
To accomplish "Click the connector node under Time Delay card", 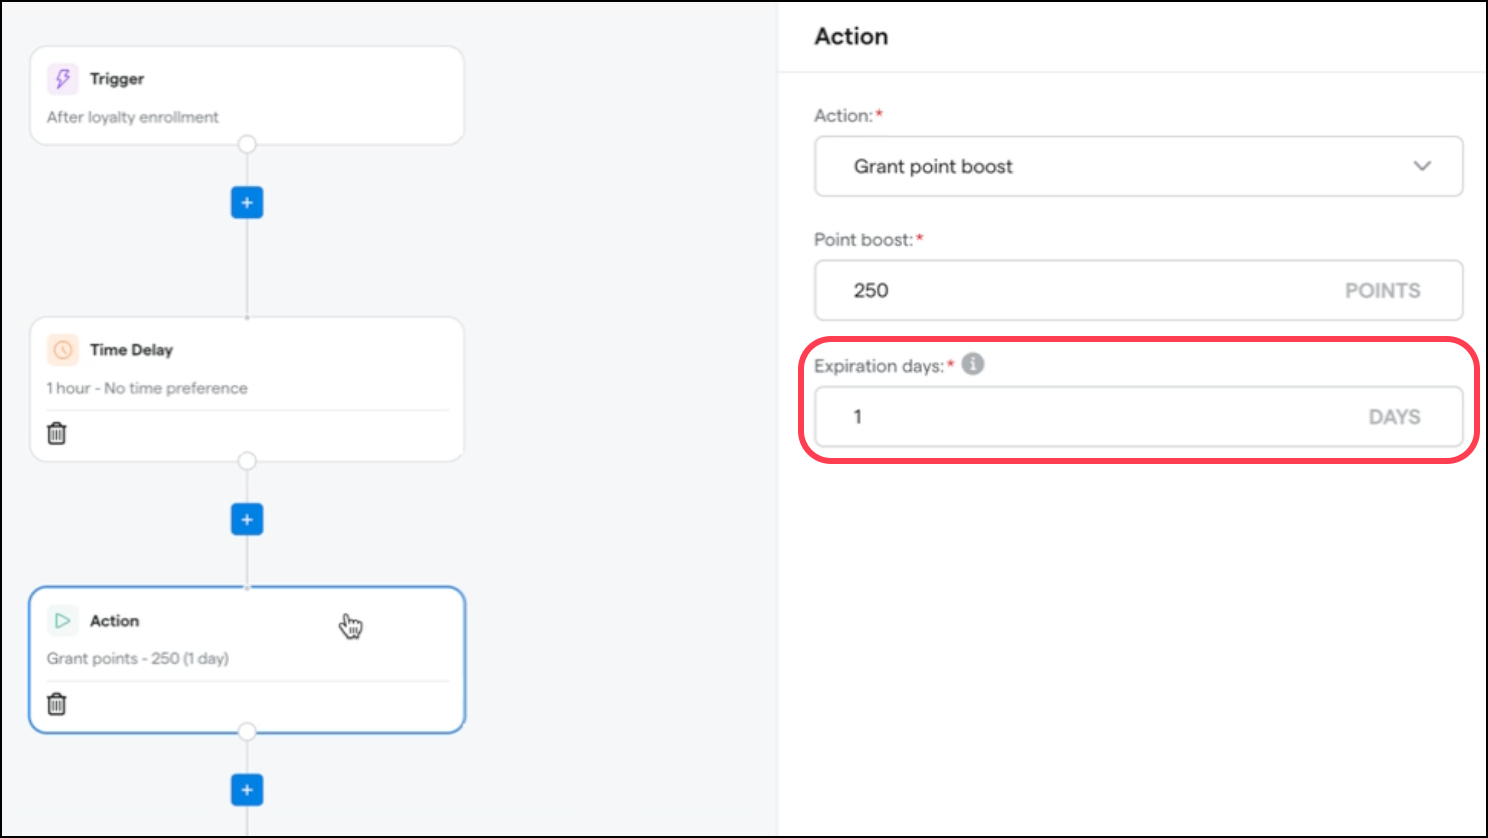I will 247,461.
